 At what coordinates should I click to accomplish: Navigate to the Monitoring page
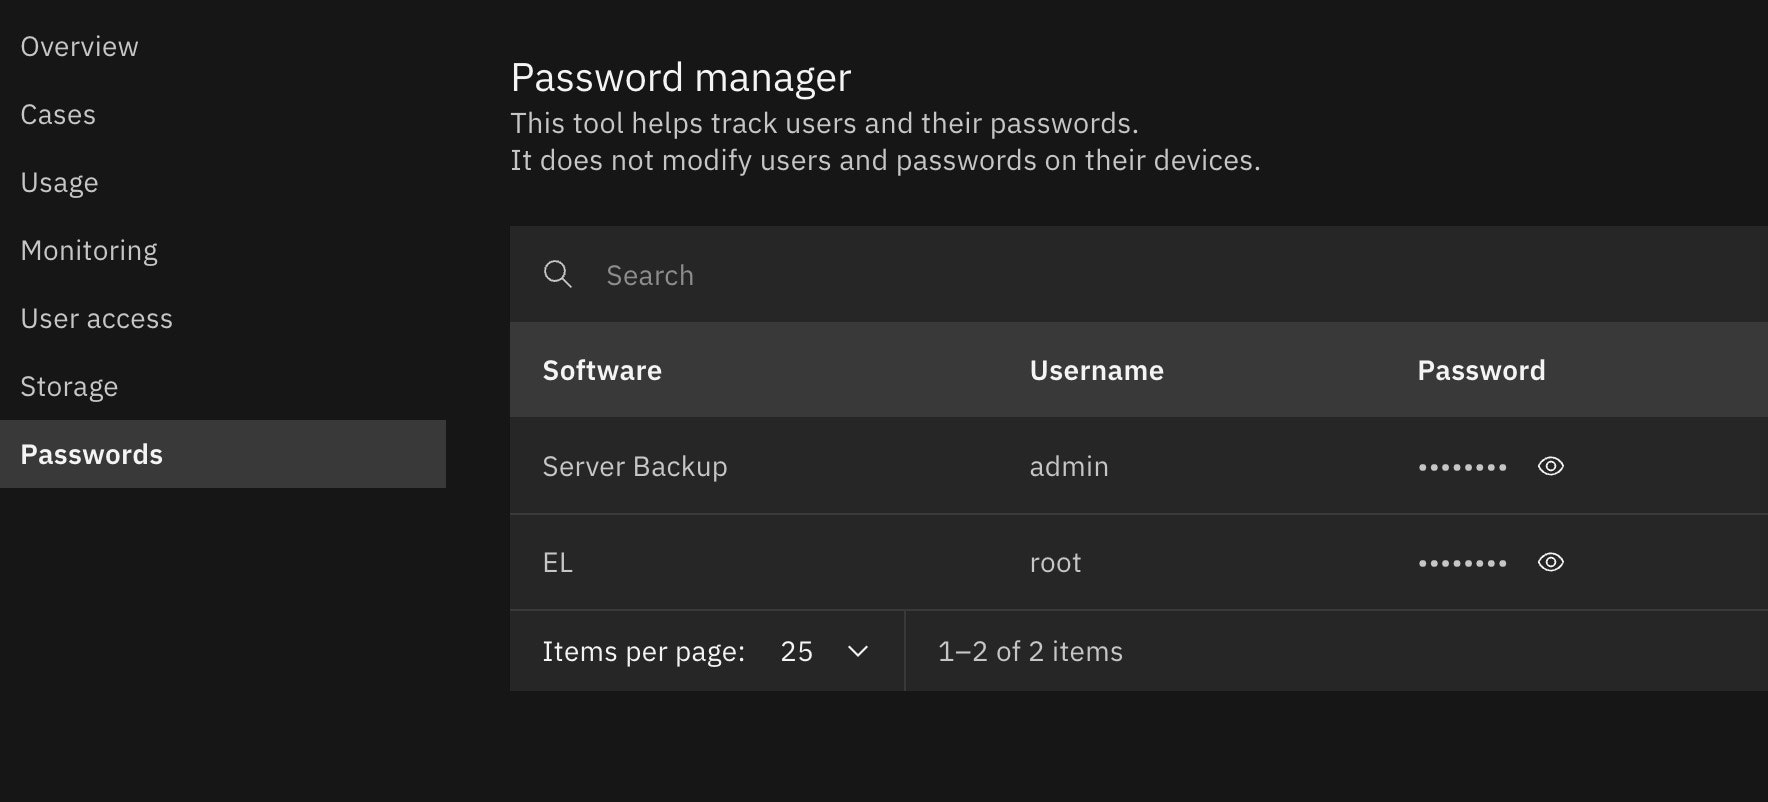pos(89,251)
